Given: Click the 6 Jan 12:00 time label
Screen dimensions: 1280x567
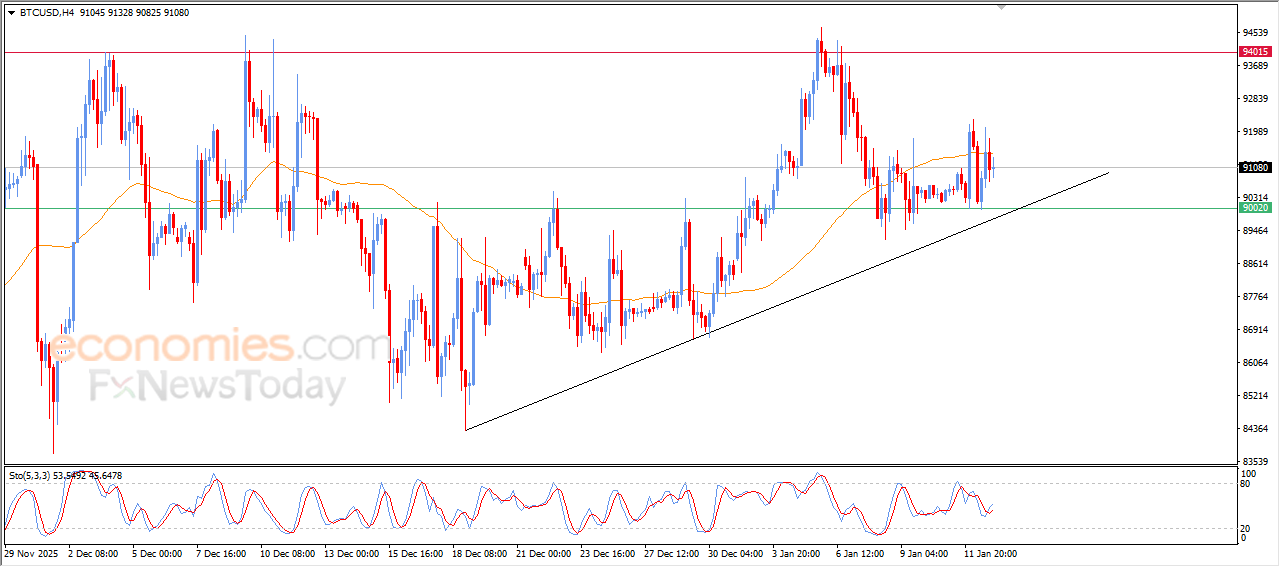Looking at the screenshot, I should pos(861,553).
